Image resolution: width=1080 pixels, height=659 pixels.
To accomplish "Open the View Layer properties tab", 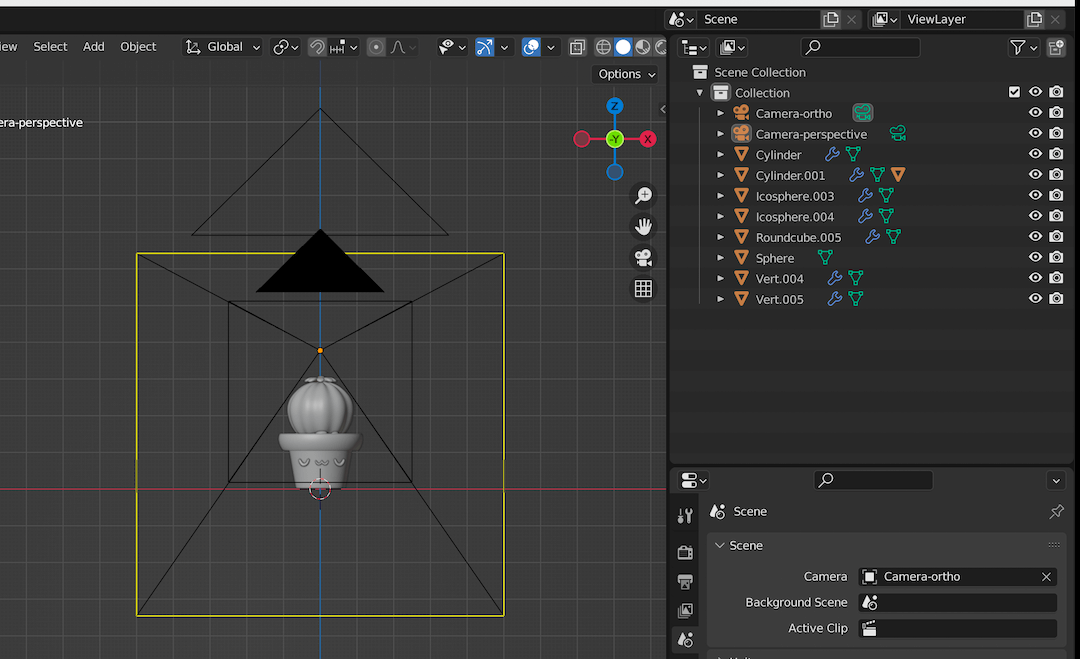I will 685,611.
